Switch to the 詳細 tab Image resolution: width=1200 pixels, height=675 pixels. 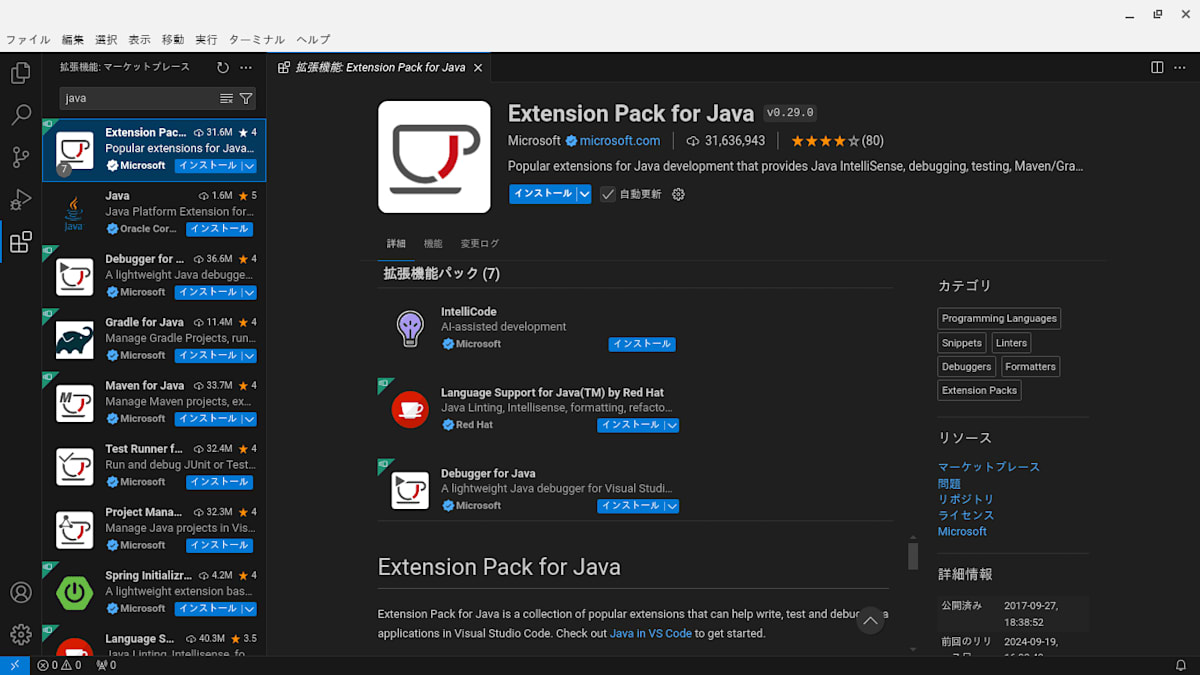coord(396,244)
